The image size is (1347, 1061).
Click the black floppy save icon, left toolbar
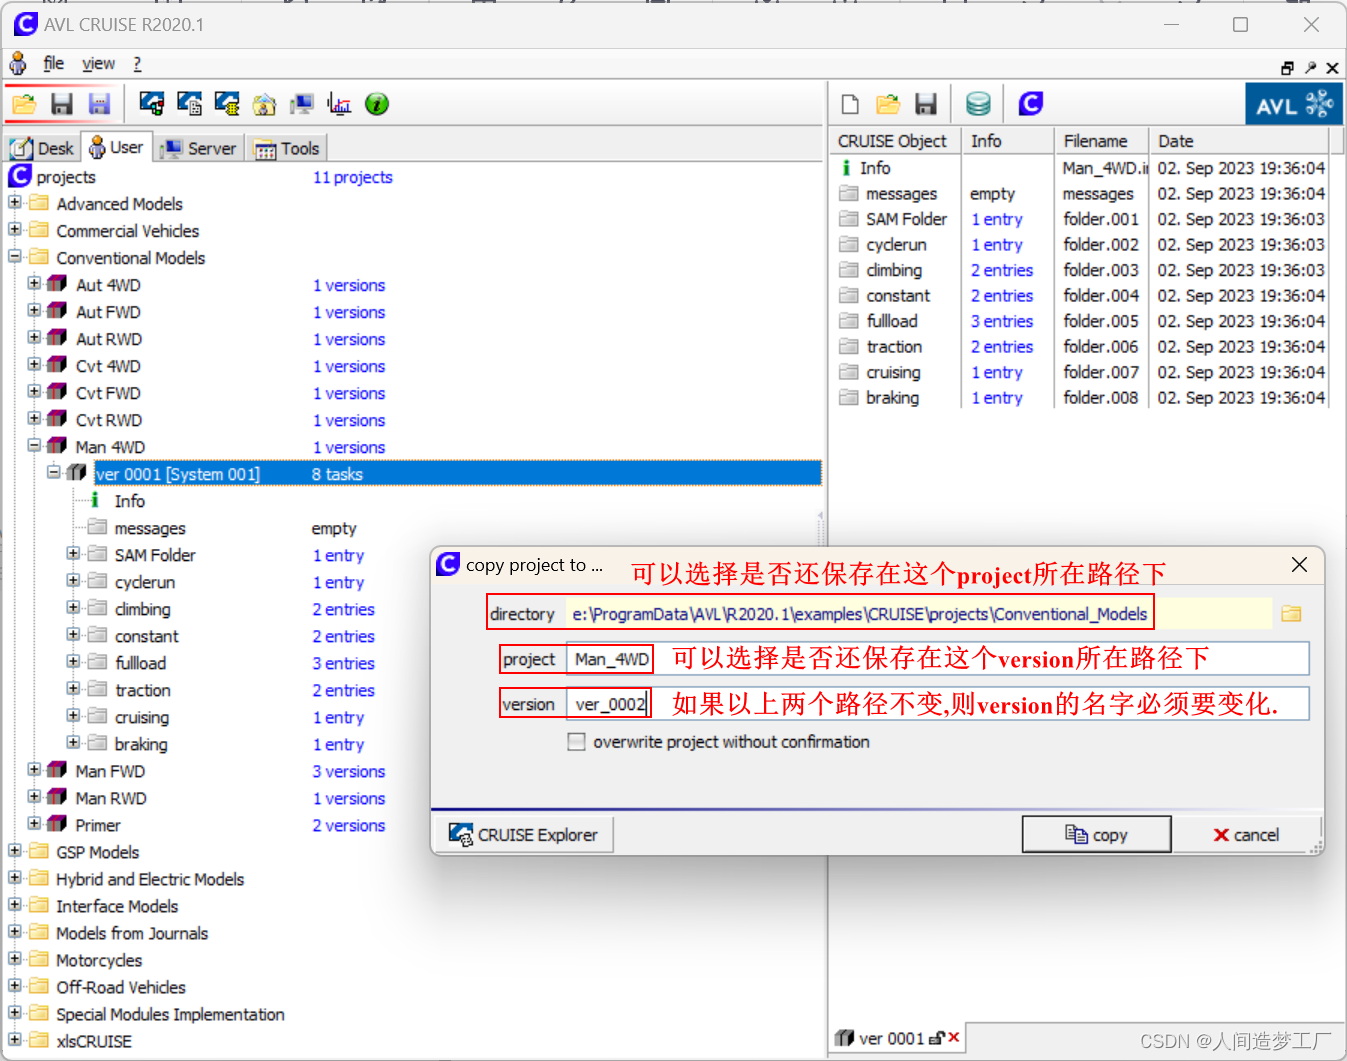(x=62, y=104)
